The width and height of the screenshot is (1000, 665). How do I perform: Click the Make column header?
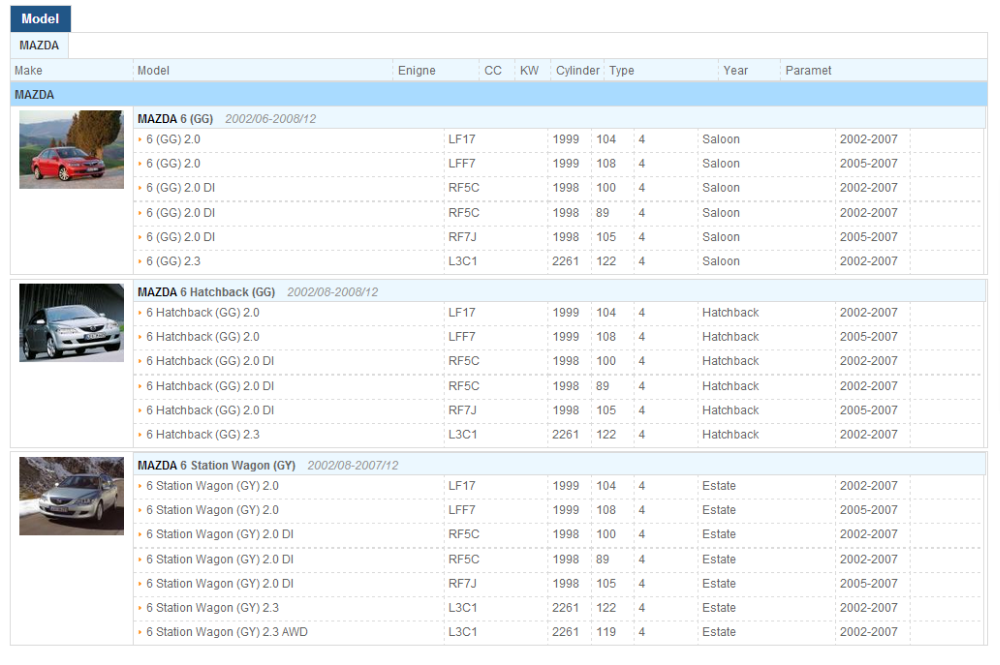point(29,71)
